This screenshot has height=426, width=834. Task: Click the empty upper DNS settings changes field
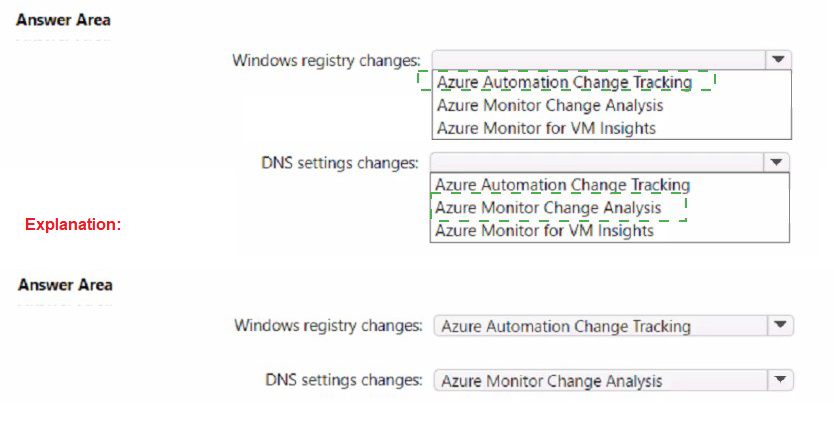596,162
